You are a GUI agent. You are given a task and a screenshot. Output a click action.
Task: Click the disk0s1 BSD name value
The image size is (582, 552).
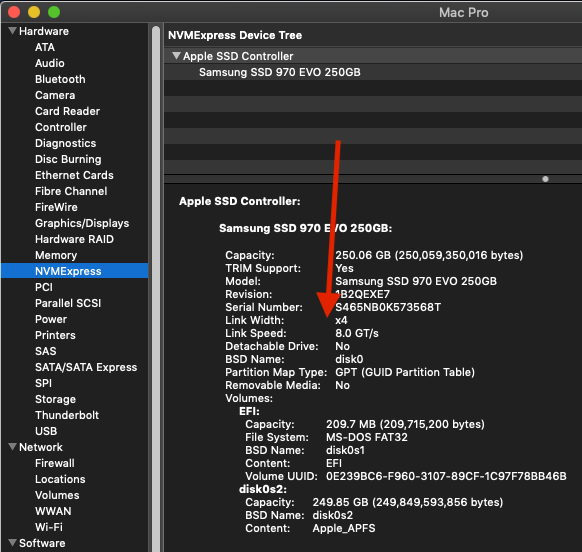pyautogui.click(x=345, y=450)
